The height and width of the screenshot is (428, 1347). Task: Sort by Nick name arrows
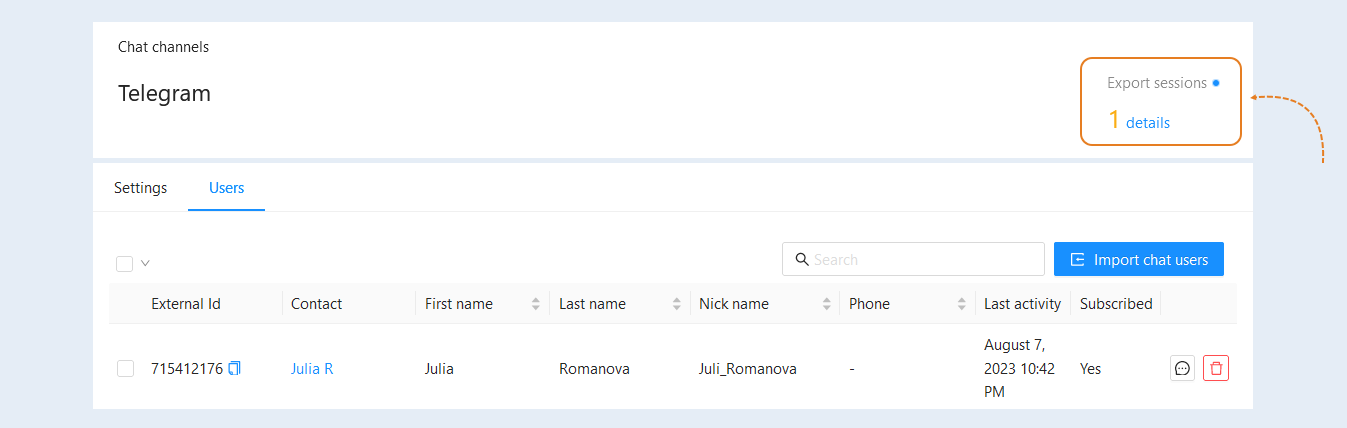pyautogui.click(x=826, y=304)
